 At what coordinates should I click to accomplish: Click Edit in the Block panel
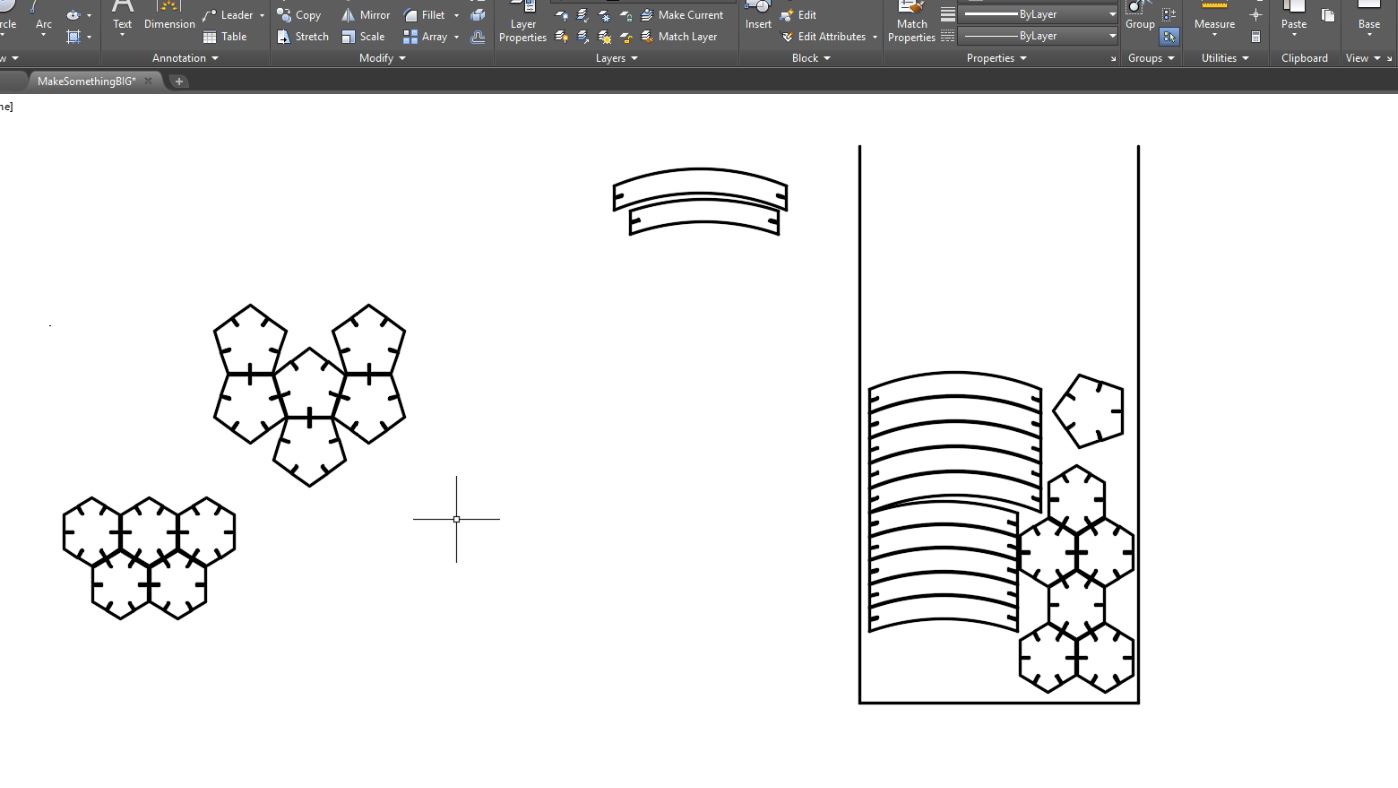point(798,15)
